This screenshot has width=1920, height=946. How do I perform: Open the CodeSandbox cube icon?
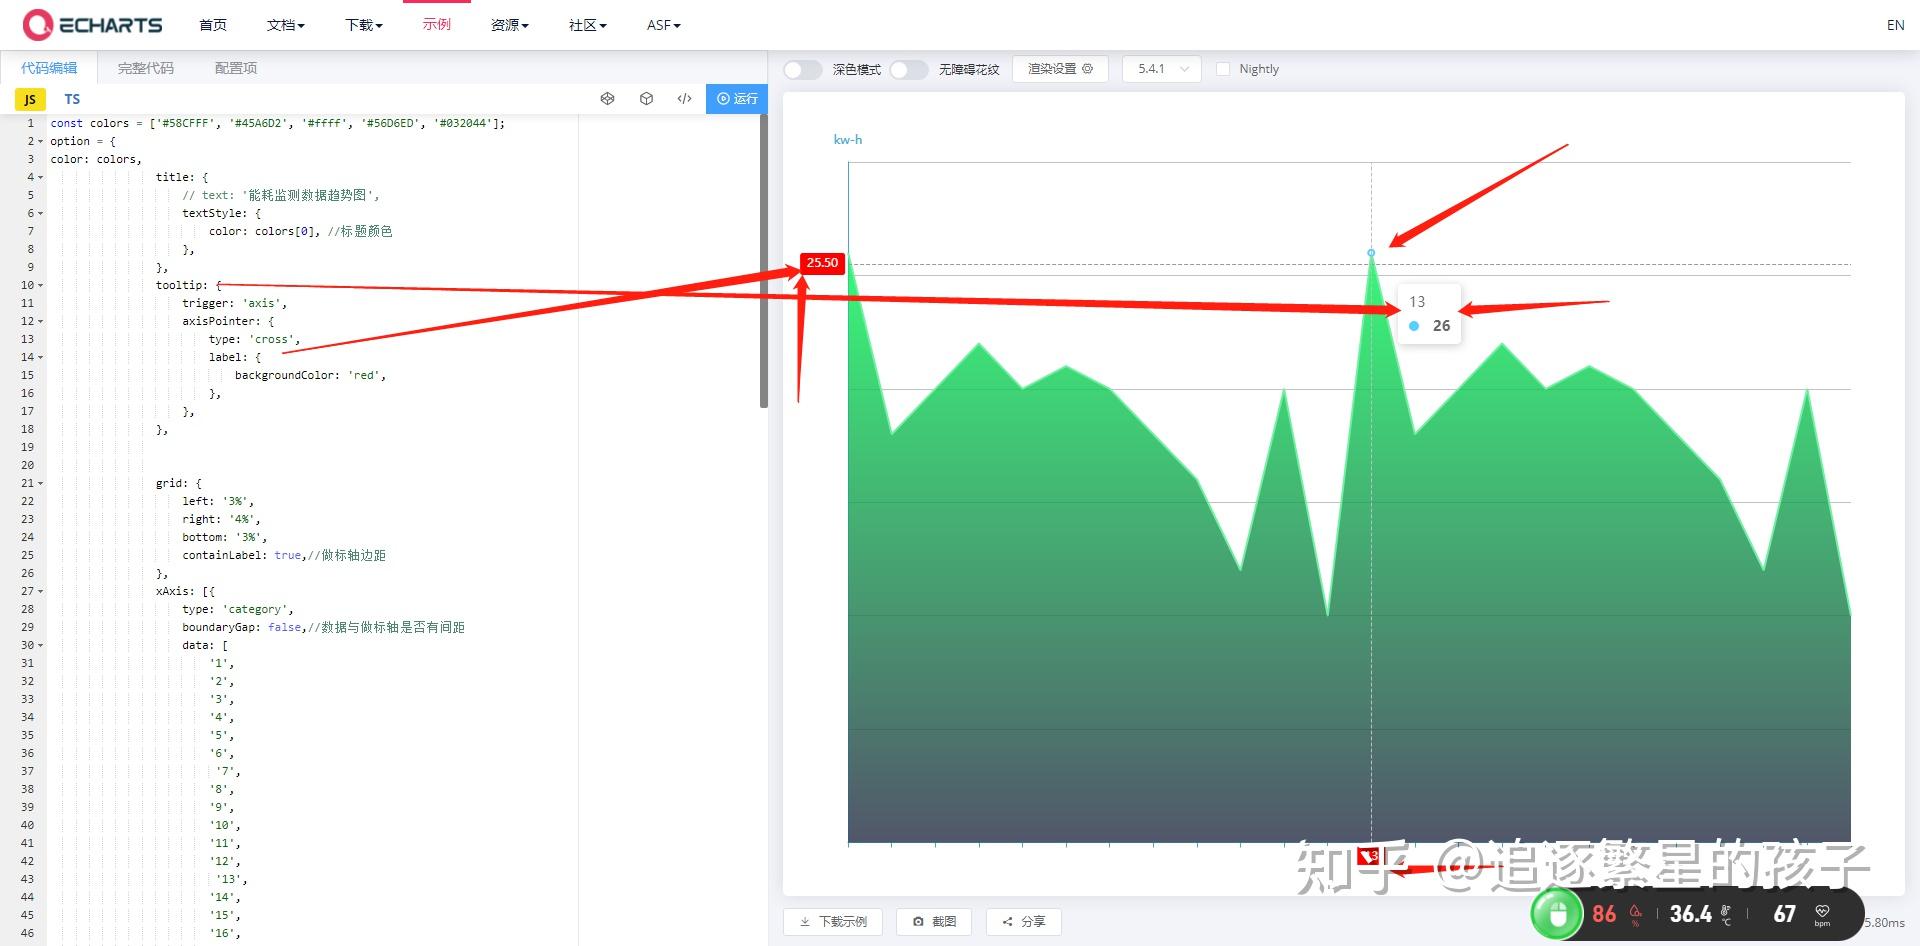tap(646, 98)
